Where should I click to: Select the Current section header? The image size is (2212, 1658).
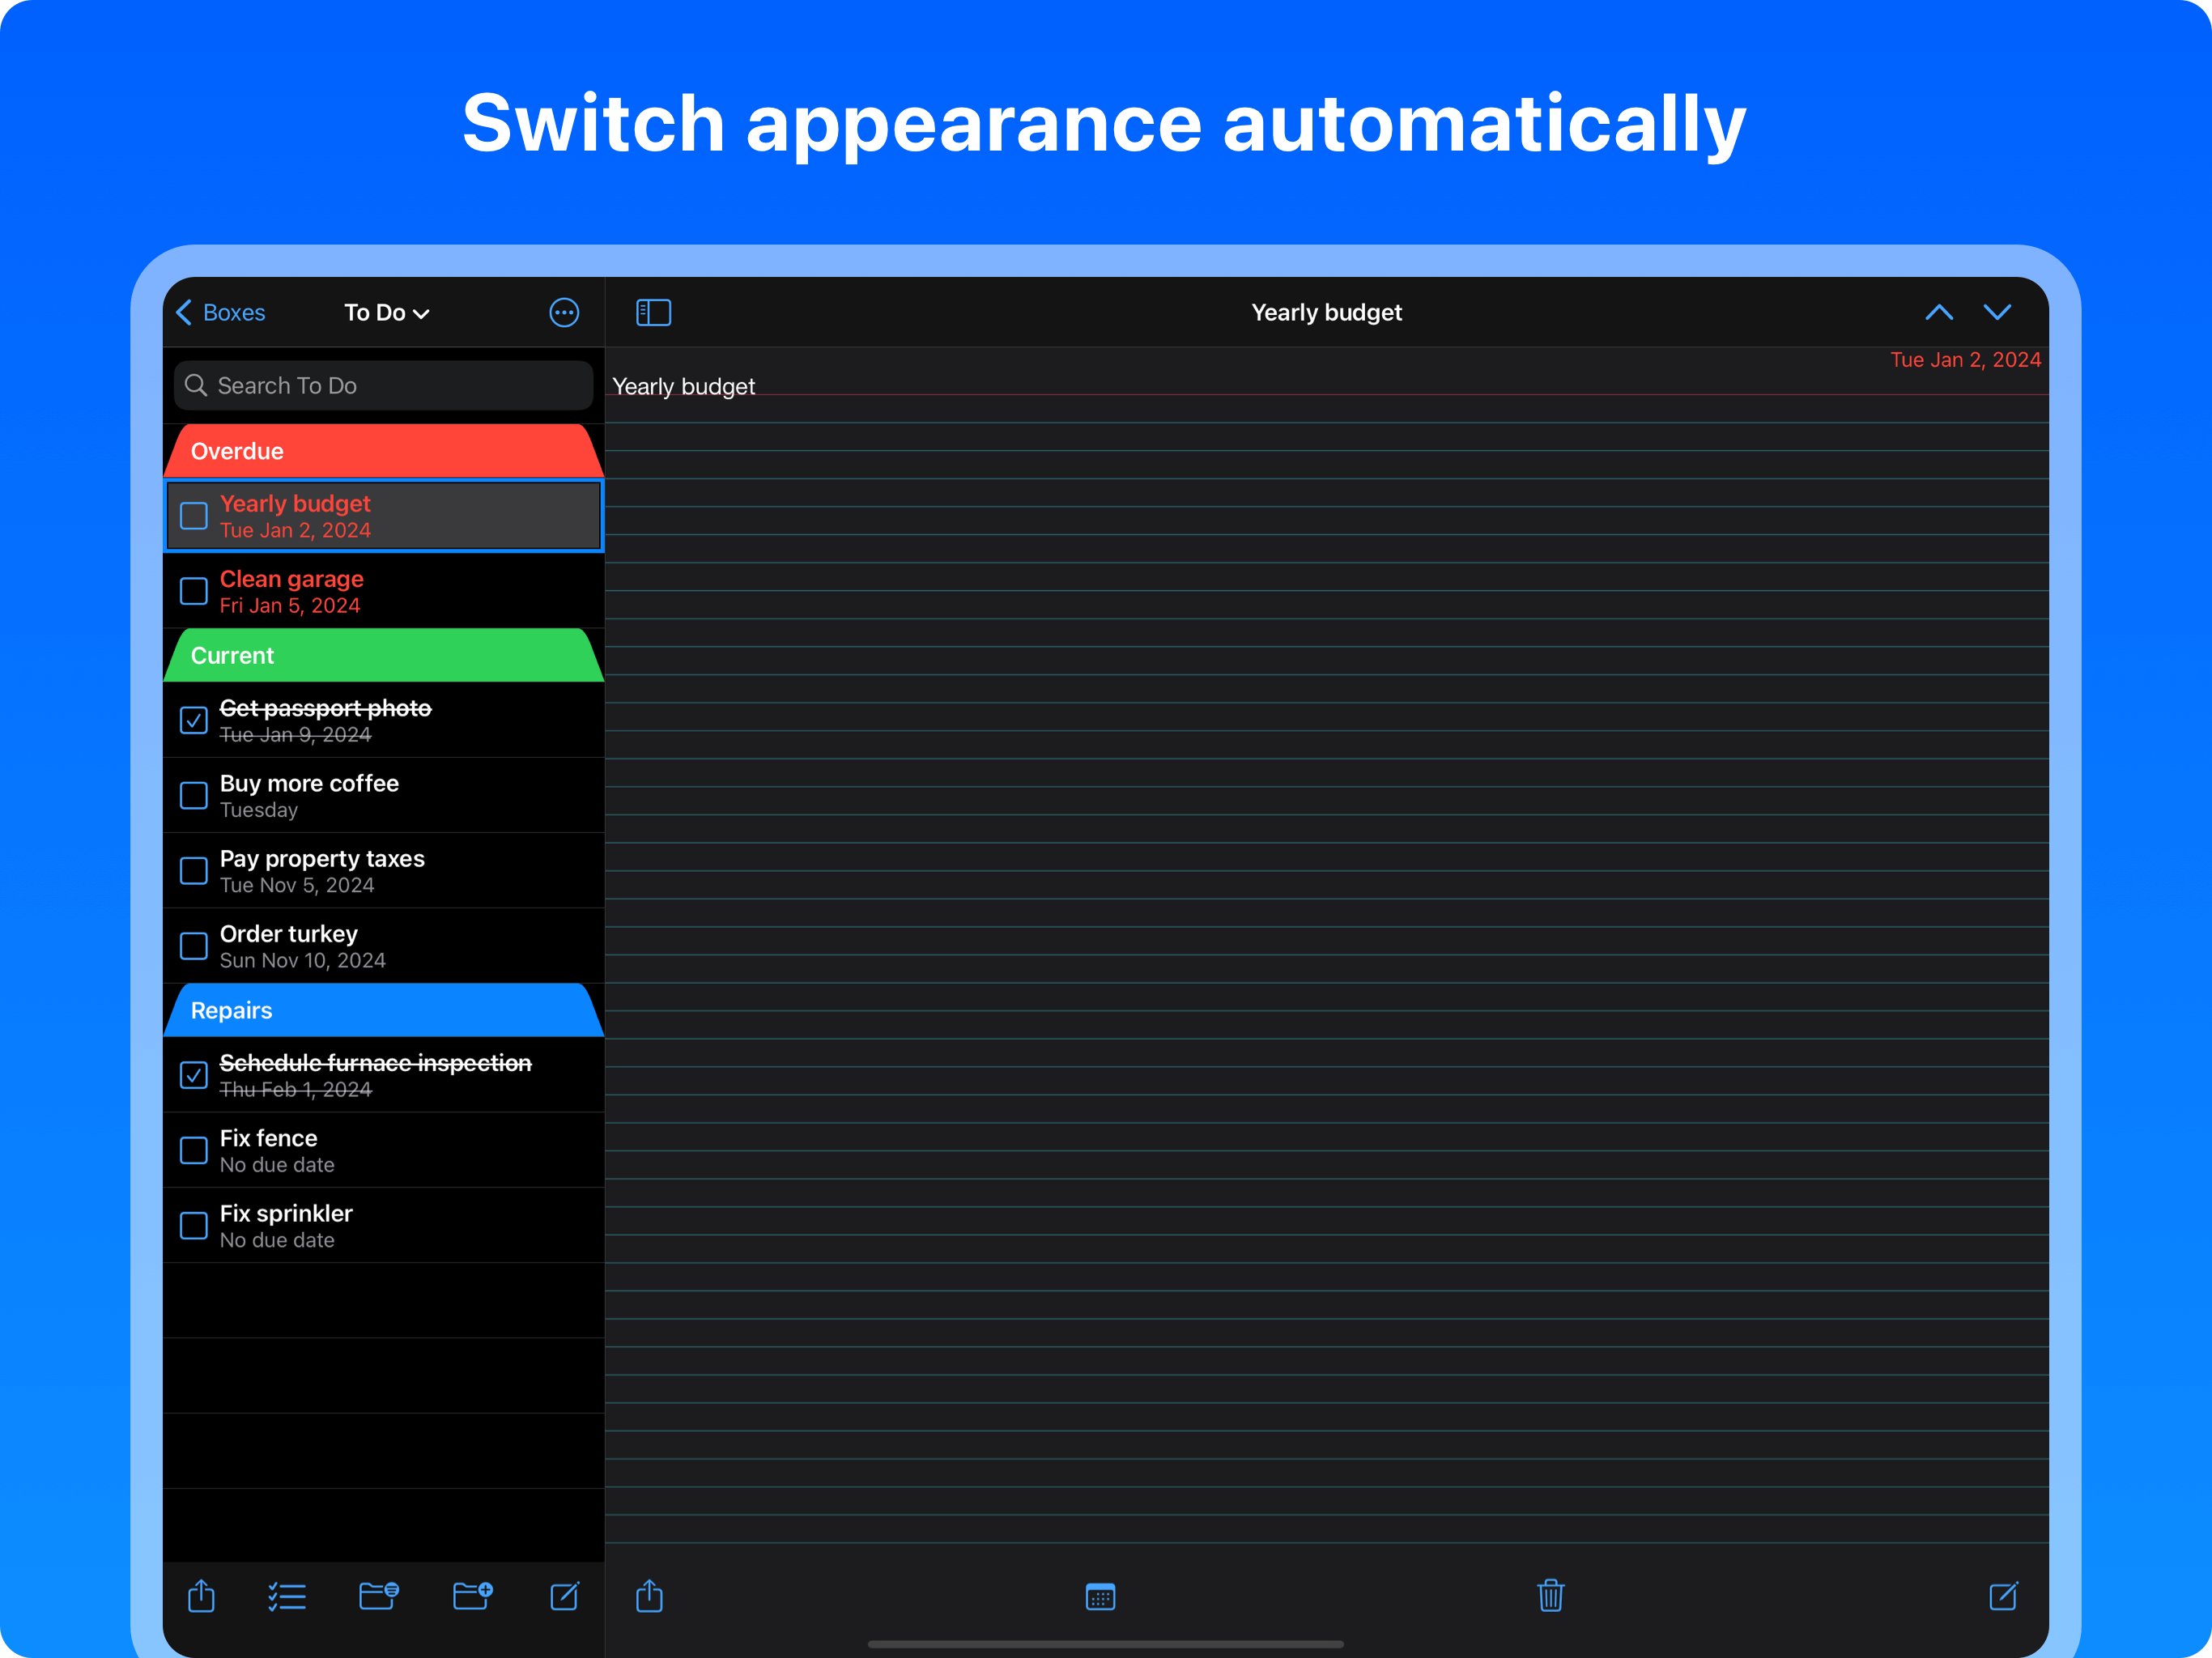click(383, 655)
